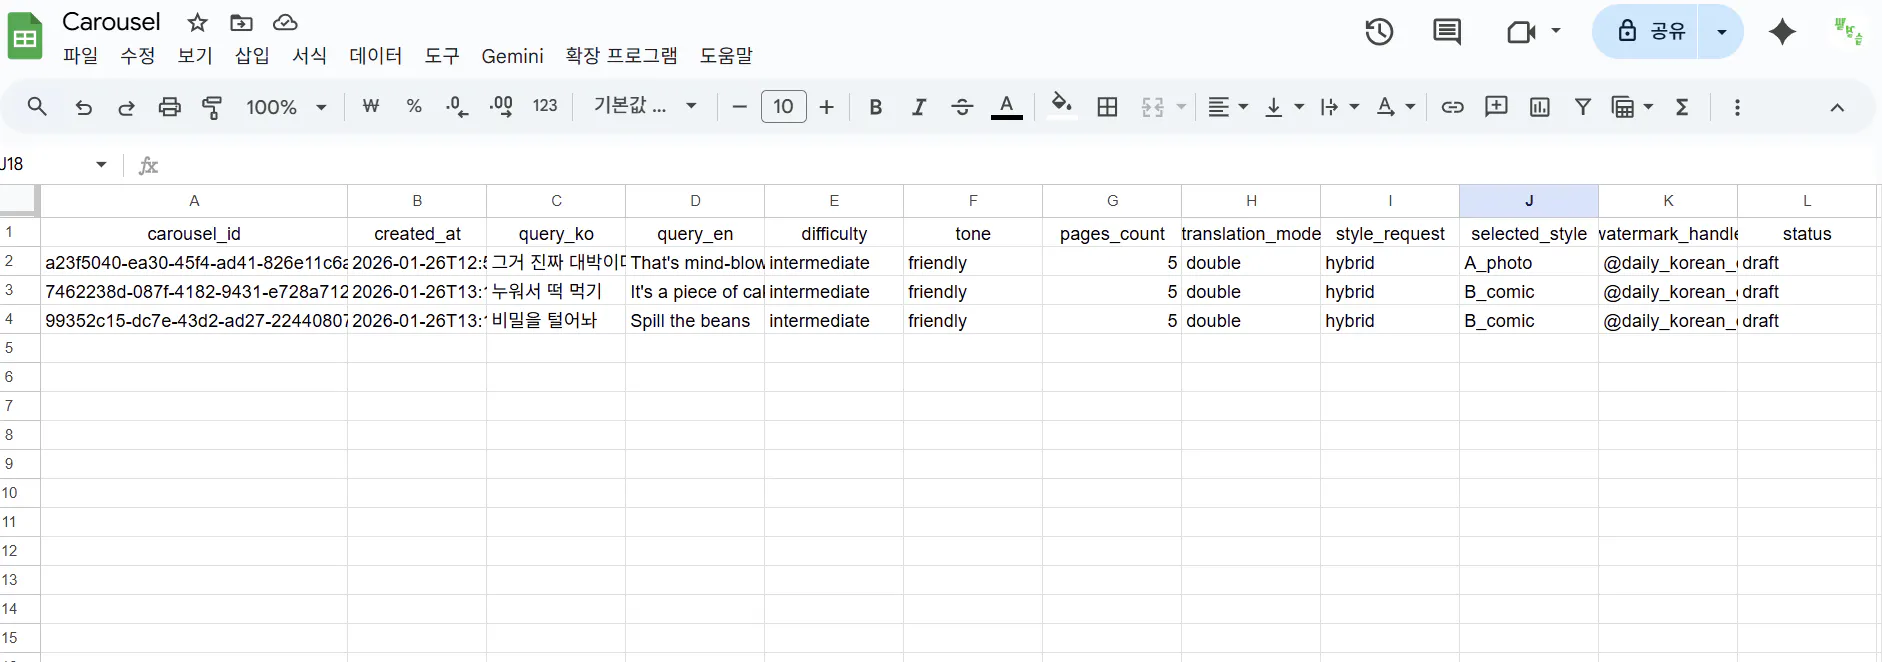Click the insert chart icon
This screenshot has height=662, width=1882.
tap(1539, 107)
